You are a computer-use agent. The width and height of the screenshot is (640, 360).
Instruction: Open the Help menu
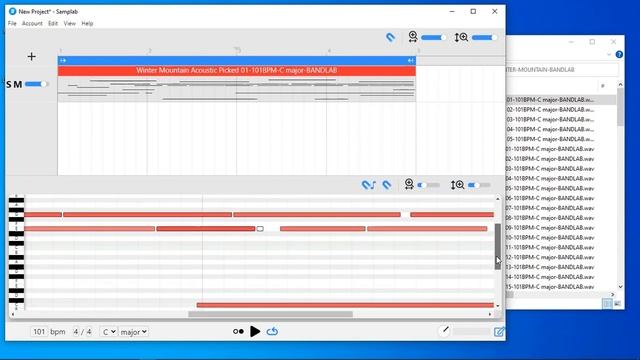(87, 23)
